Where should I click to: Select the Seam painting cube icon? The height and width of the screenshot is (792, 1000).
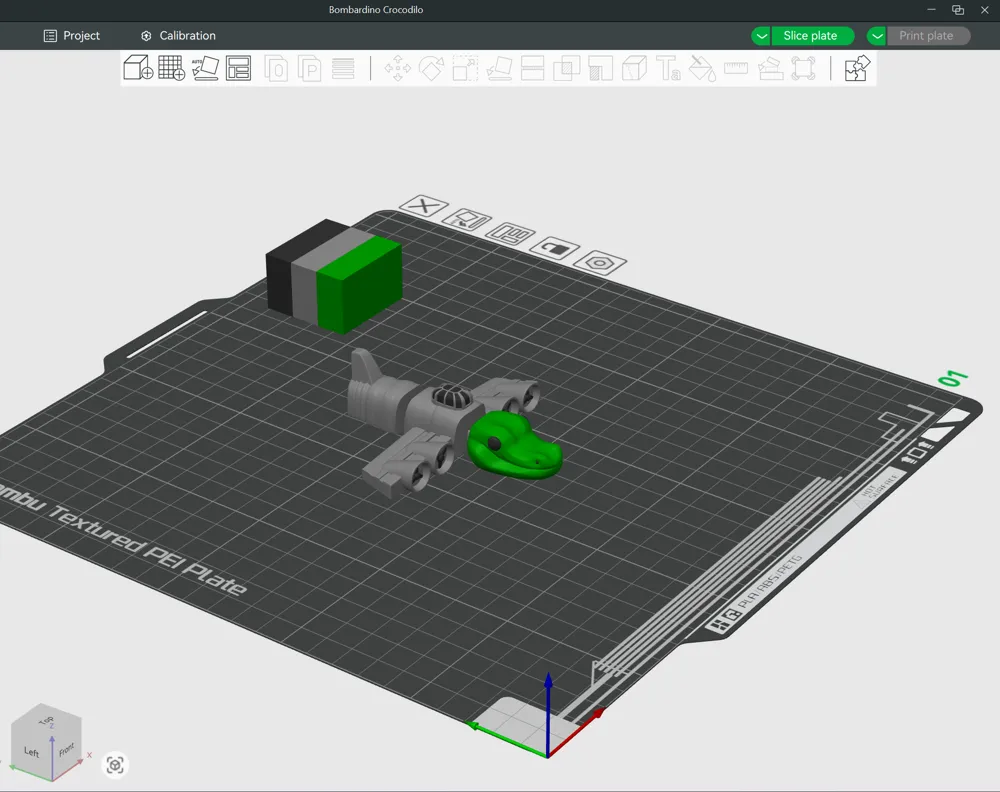[x=634, y=68]
